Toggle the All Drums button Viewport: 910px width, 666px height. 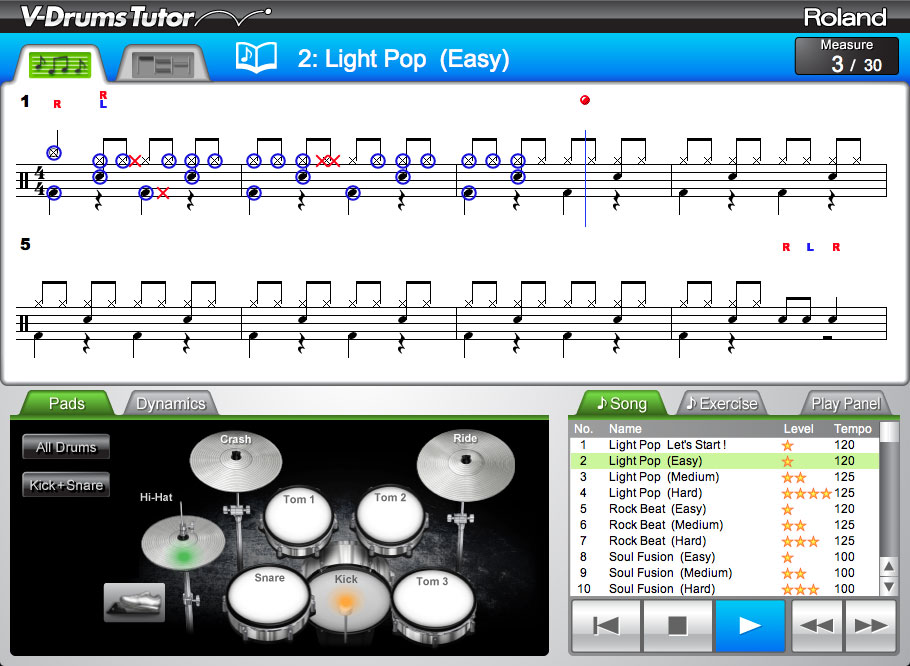click(66, 447)
